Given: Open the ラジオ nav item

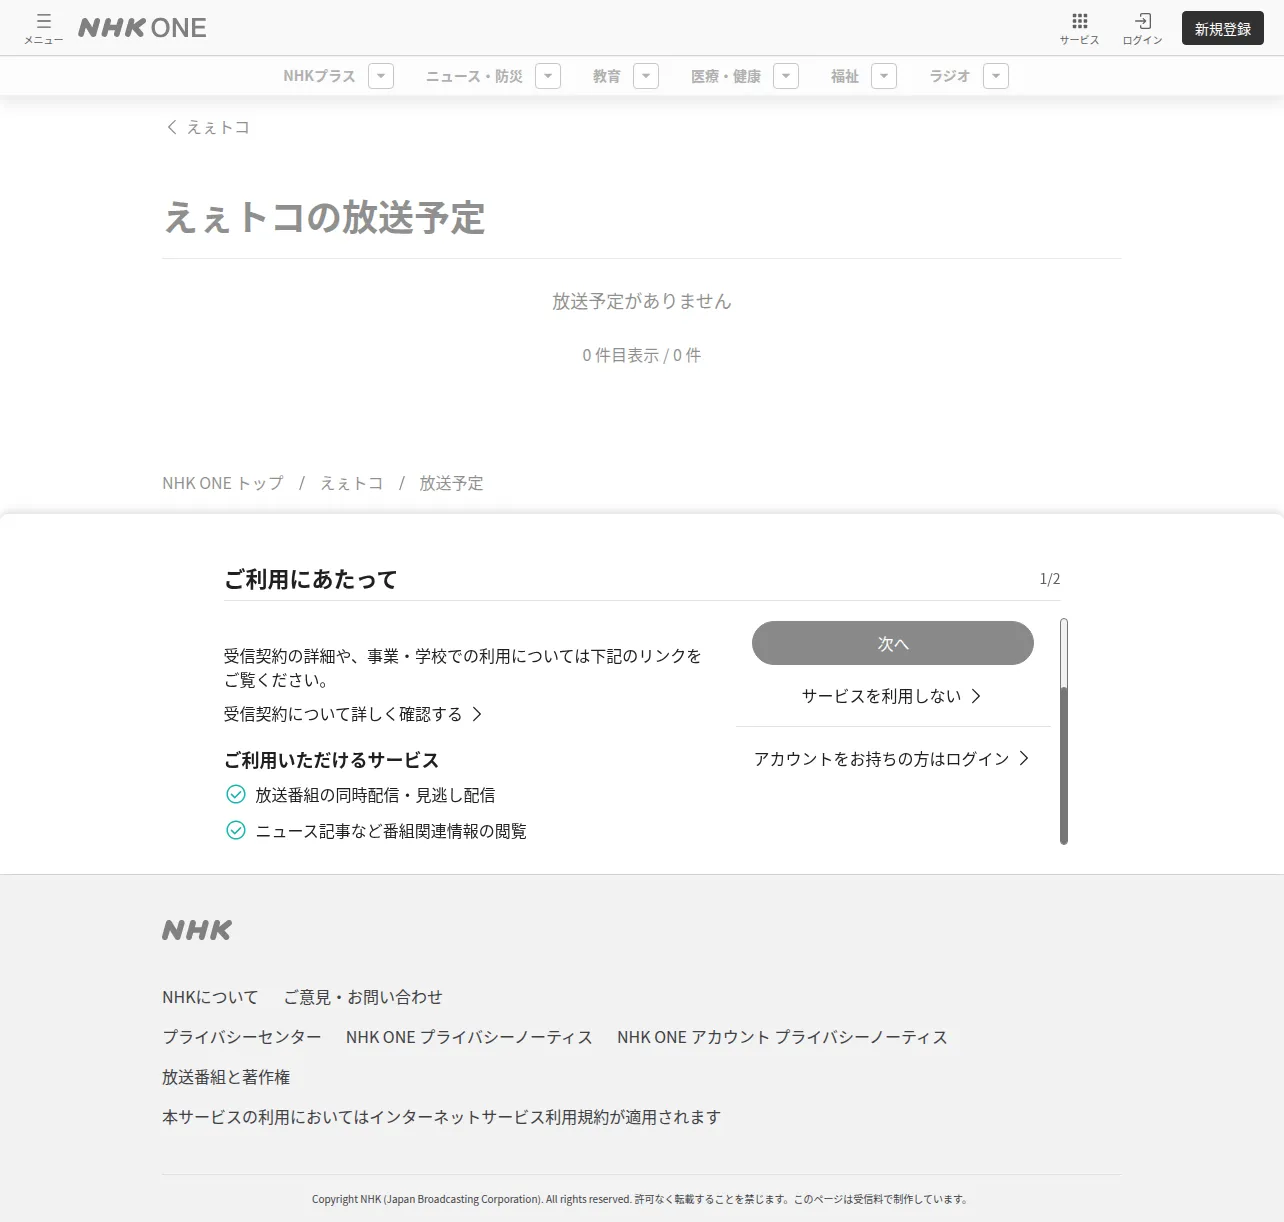Looking at the screenshot, I should pyautogui.click(x=950, y=76).
